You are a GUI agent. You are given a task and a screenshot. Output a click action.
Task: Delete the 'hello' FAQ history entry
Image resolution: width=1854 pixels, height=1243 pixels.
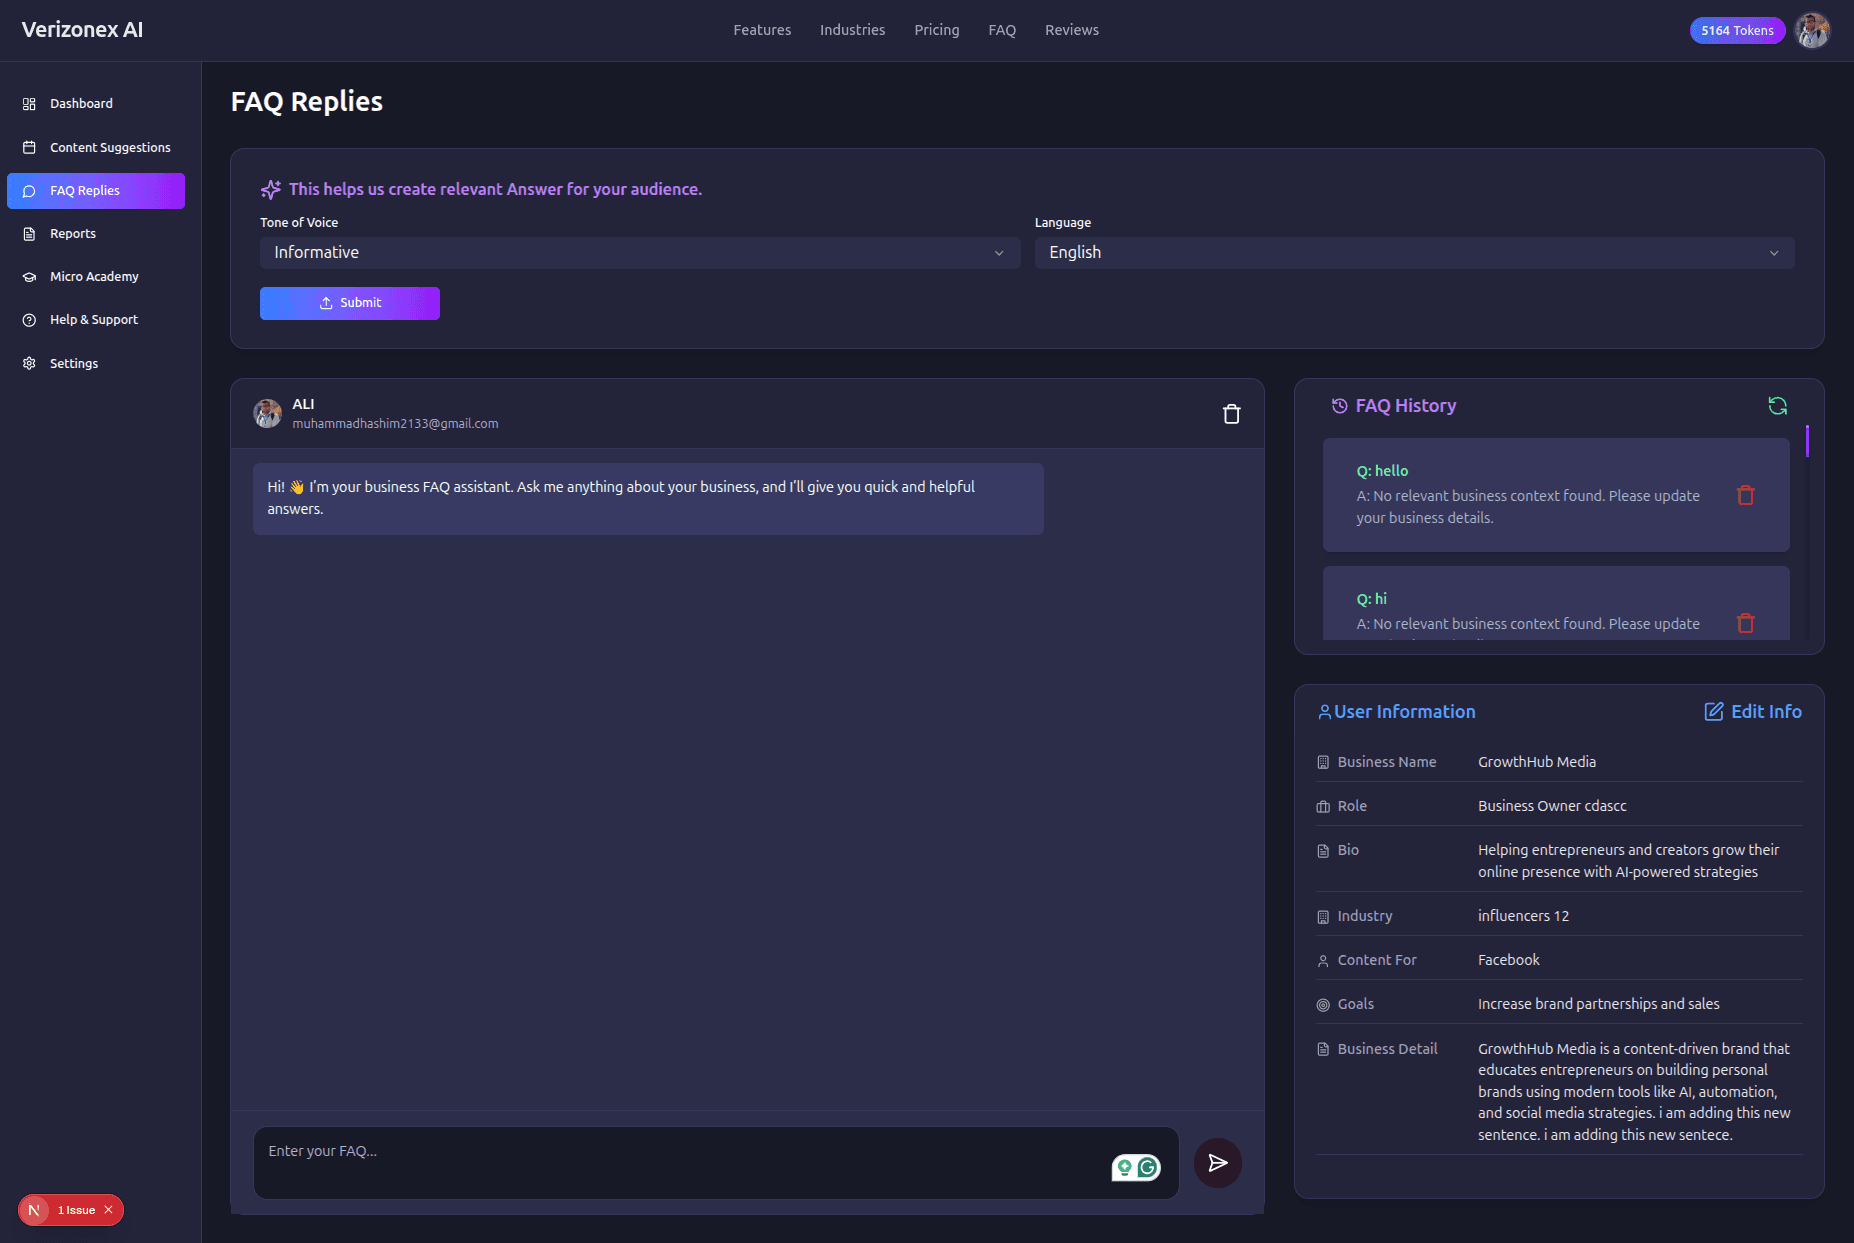click(1745, 495)
